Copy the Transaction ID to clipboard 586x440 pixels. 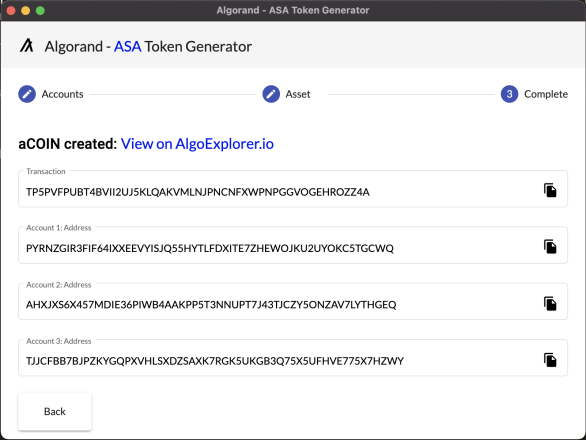pos(550,190)
